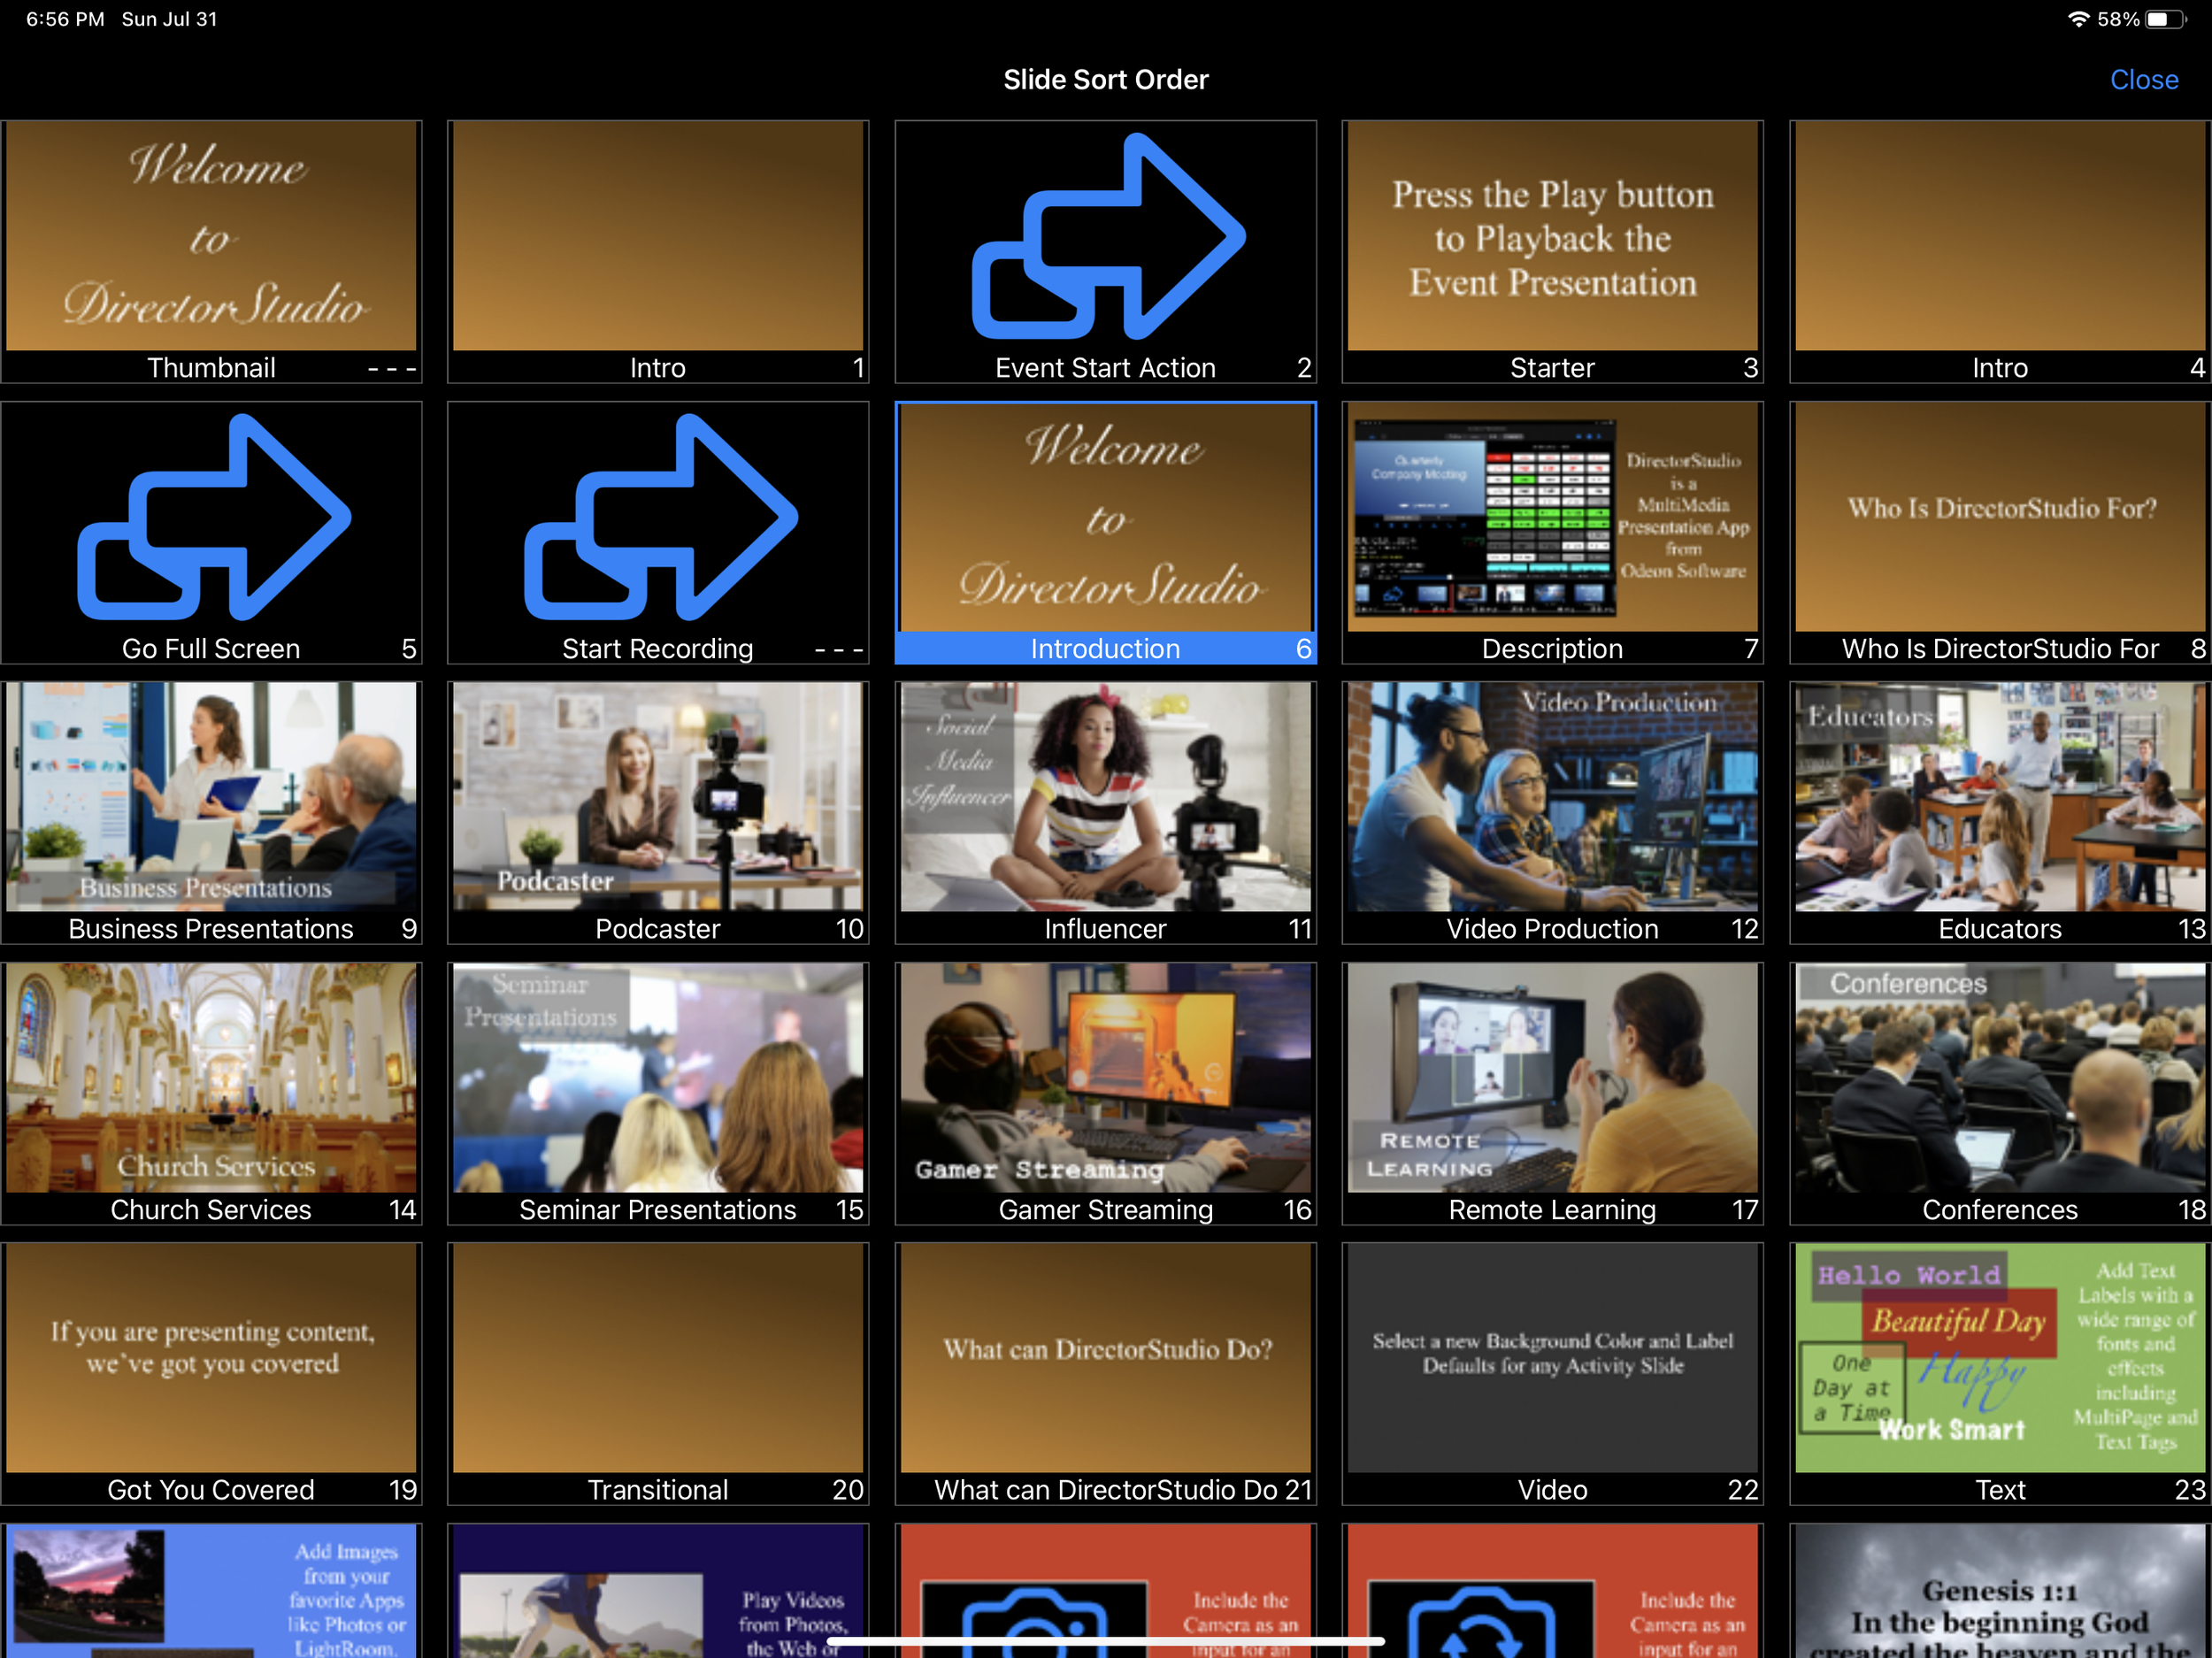
Task: Select the Text slide with Hello World
Action: [x=1999, y=1358]
